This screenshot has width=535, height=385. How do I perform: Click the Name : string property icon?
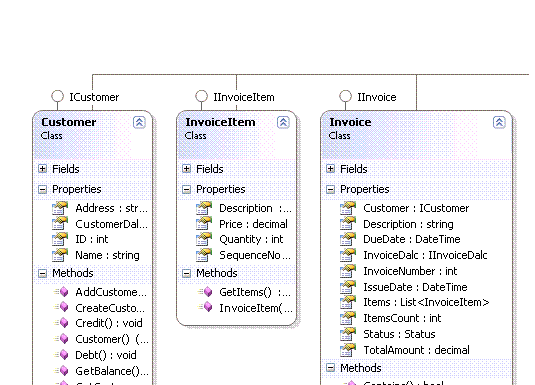(60, 255)
